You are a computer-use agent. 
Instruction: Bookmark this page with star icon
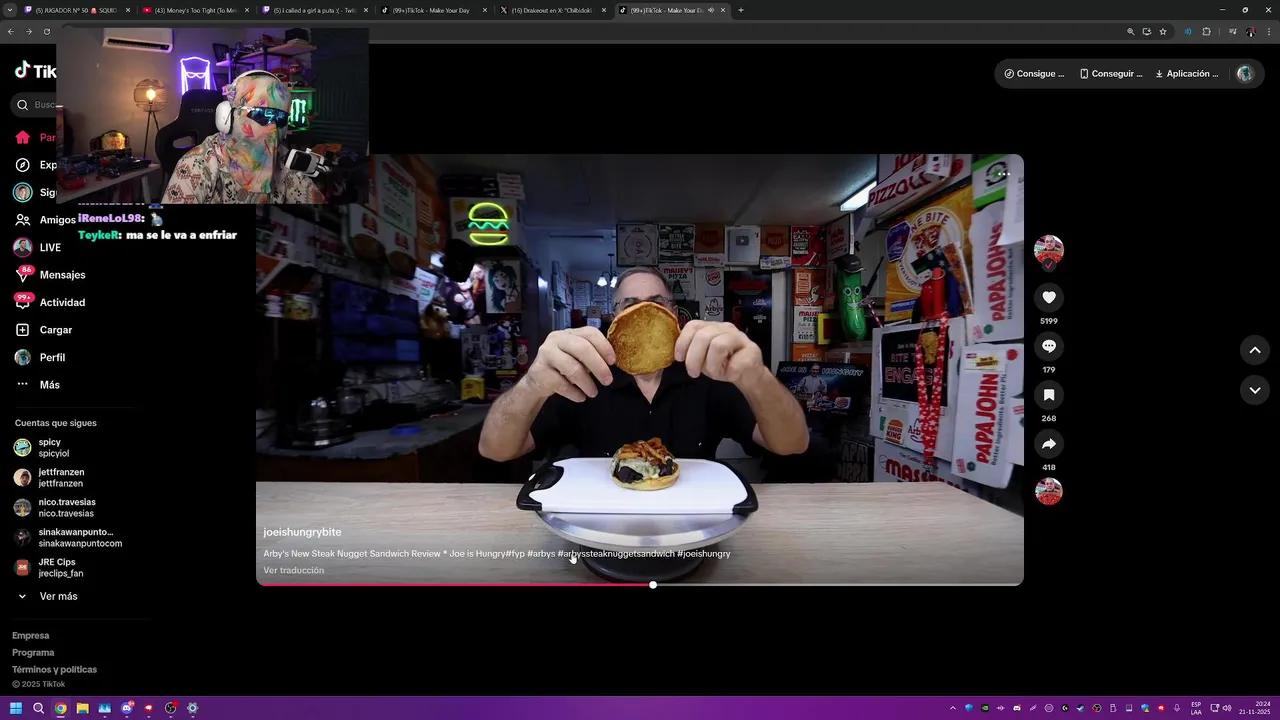click(1163, 31)
